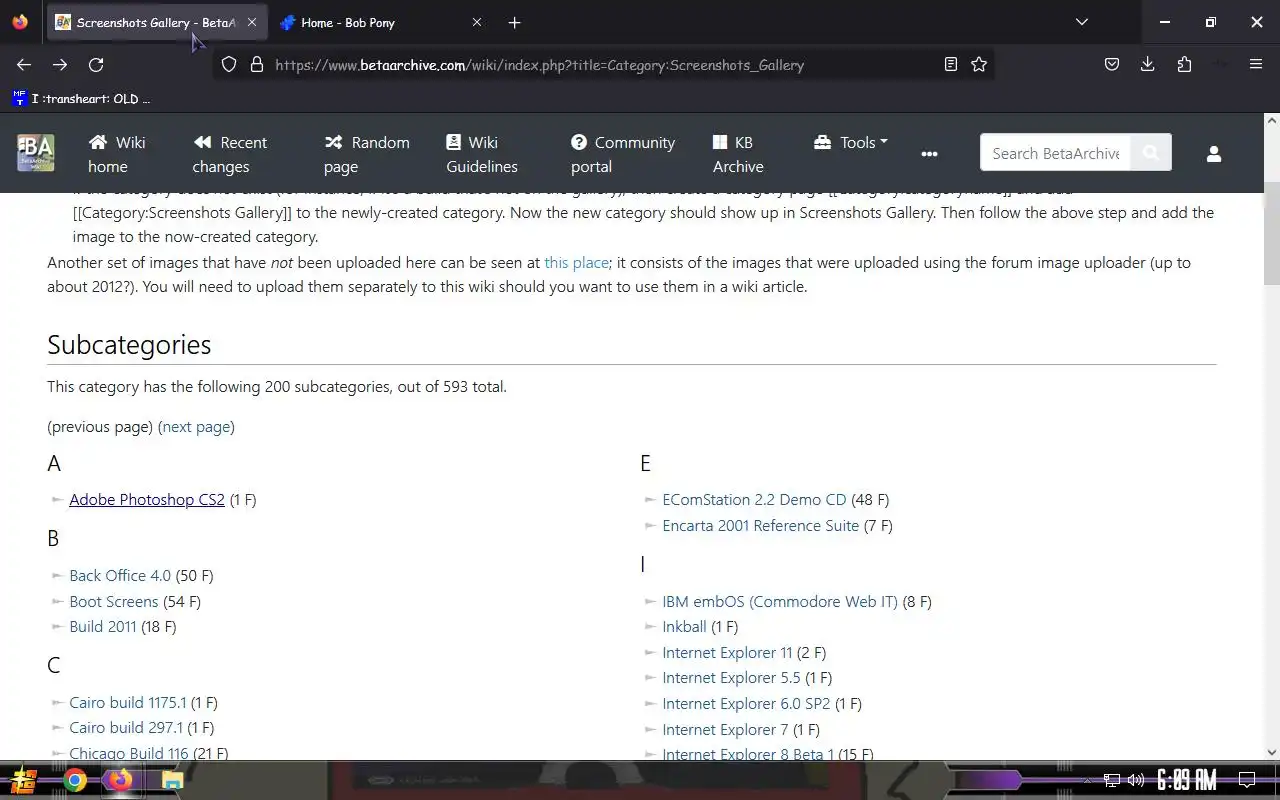Expand the EComStation 2.2 Demo CD arrow
Image resolution: width=1280 pixels, height=800 pixels.
[651, 500]
